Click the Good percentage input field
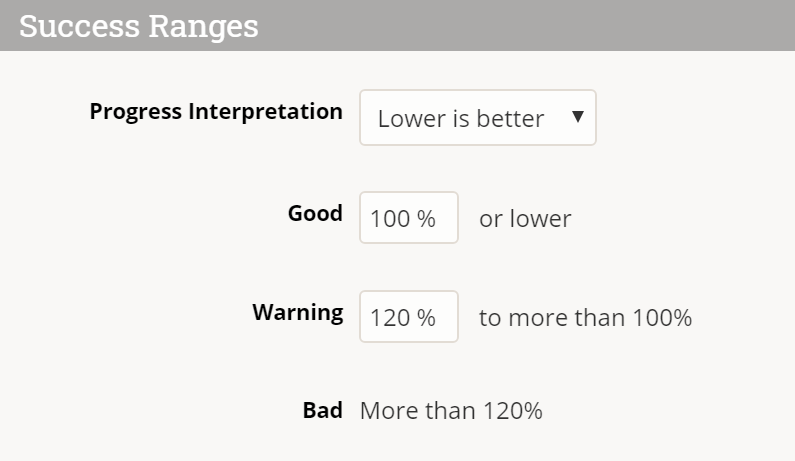The height and width of the screenshot is (461, 795). tap(408, 218)
